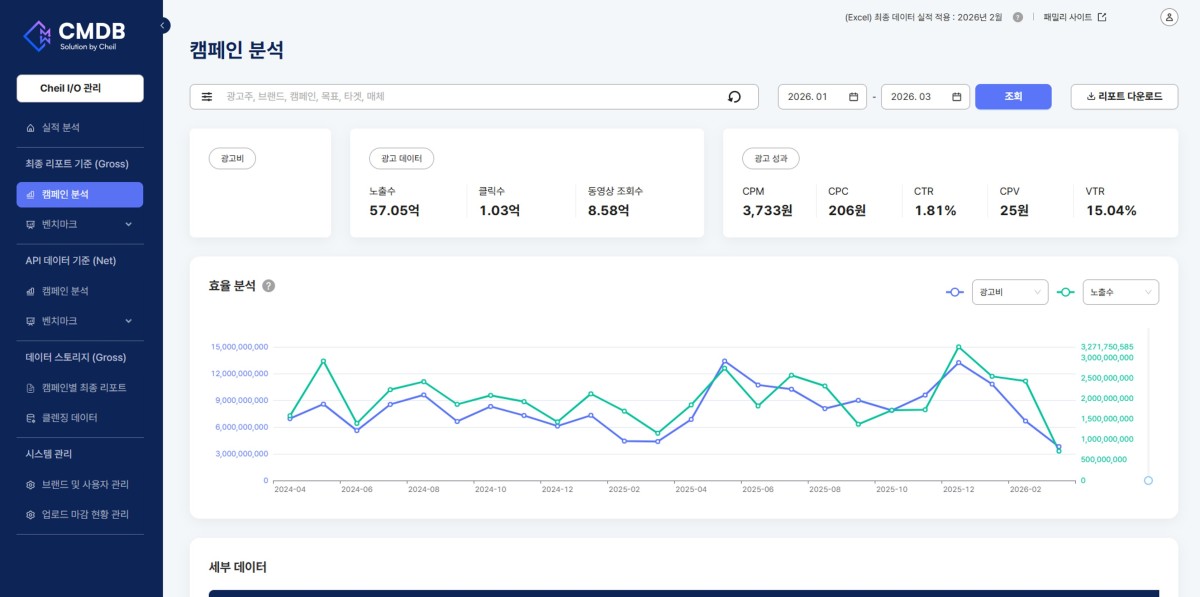Open the filter settings icon in search bar
This screenshot has height=597, width=1200.
point(207,97)
